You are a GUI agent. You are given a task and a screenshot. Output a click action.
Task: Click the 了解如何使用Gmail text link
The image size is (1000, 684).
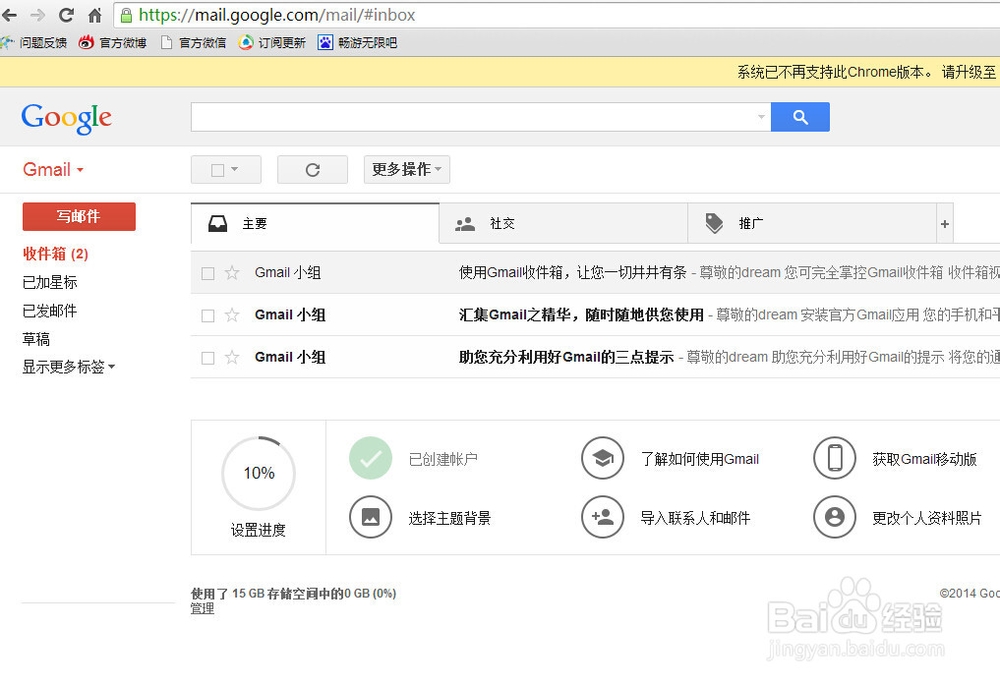coord(700,459)
